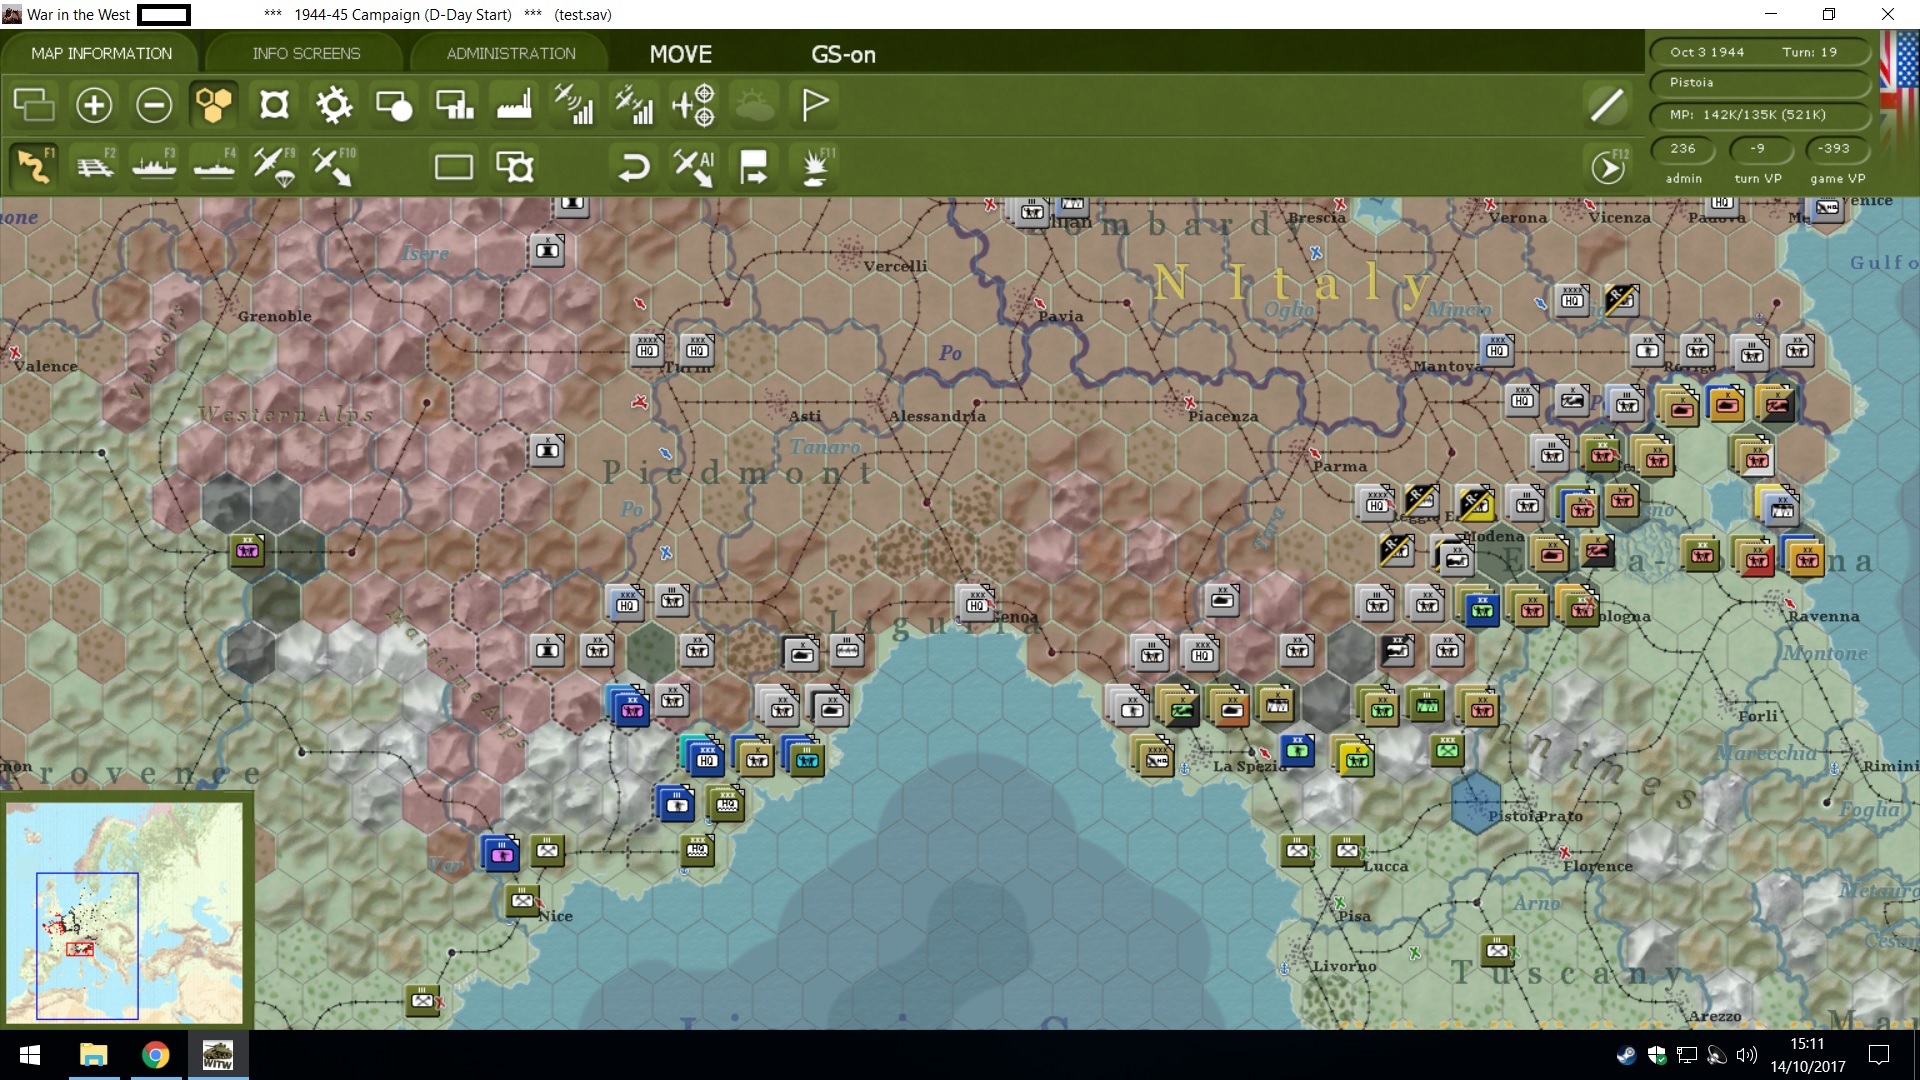Toggle the weather sun-and-cloud icon
Viewport: 1920px width, 1080px height.
point(755,104)
